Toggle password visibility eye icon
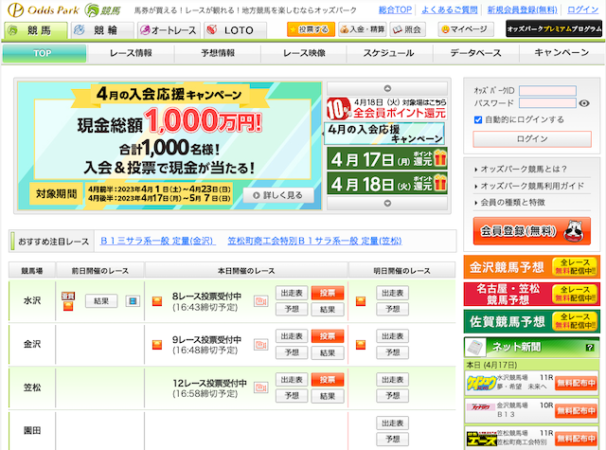The image size is (606, 450). tap(584, 103)
